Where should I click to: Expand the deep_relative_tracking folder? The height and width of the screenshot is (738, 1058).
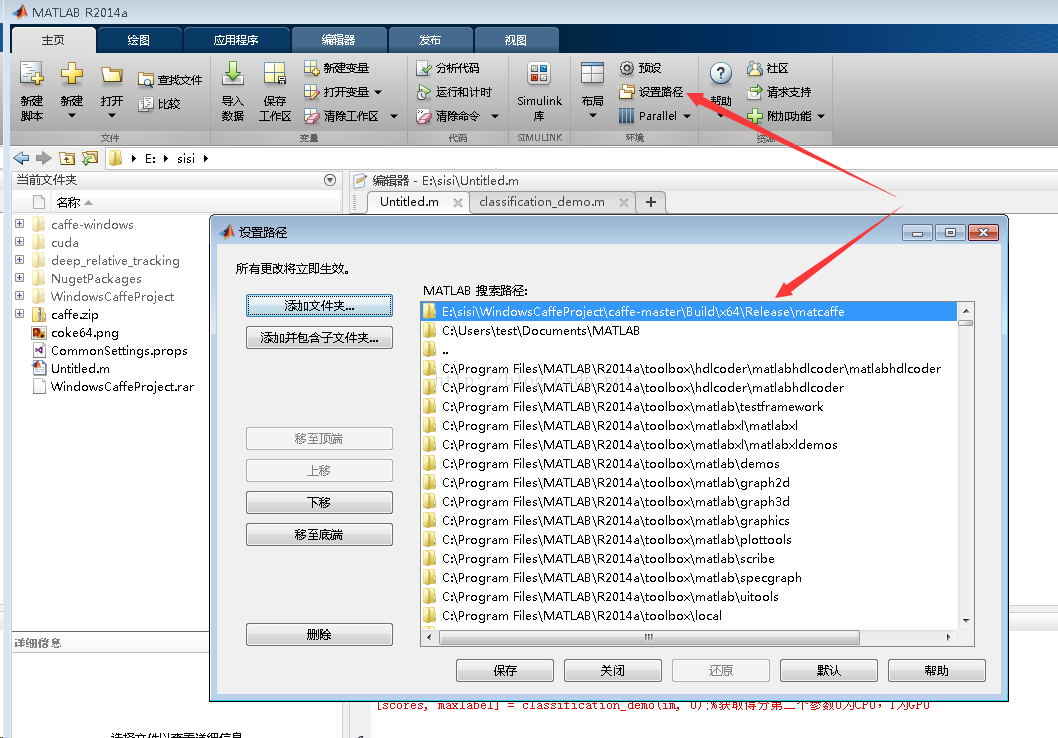(x=20, y=260)
